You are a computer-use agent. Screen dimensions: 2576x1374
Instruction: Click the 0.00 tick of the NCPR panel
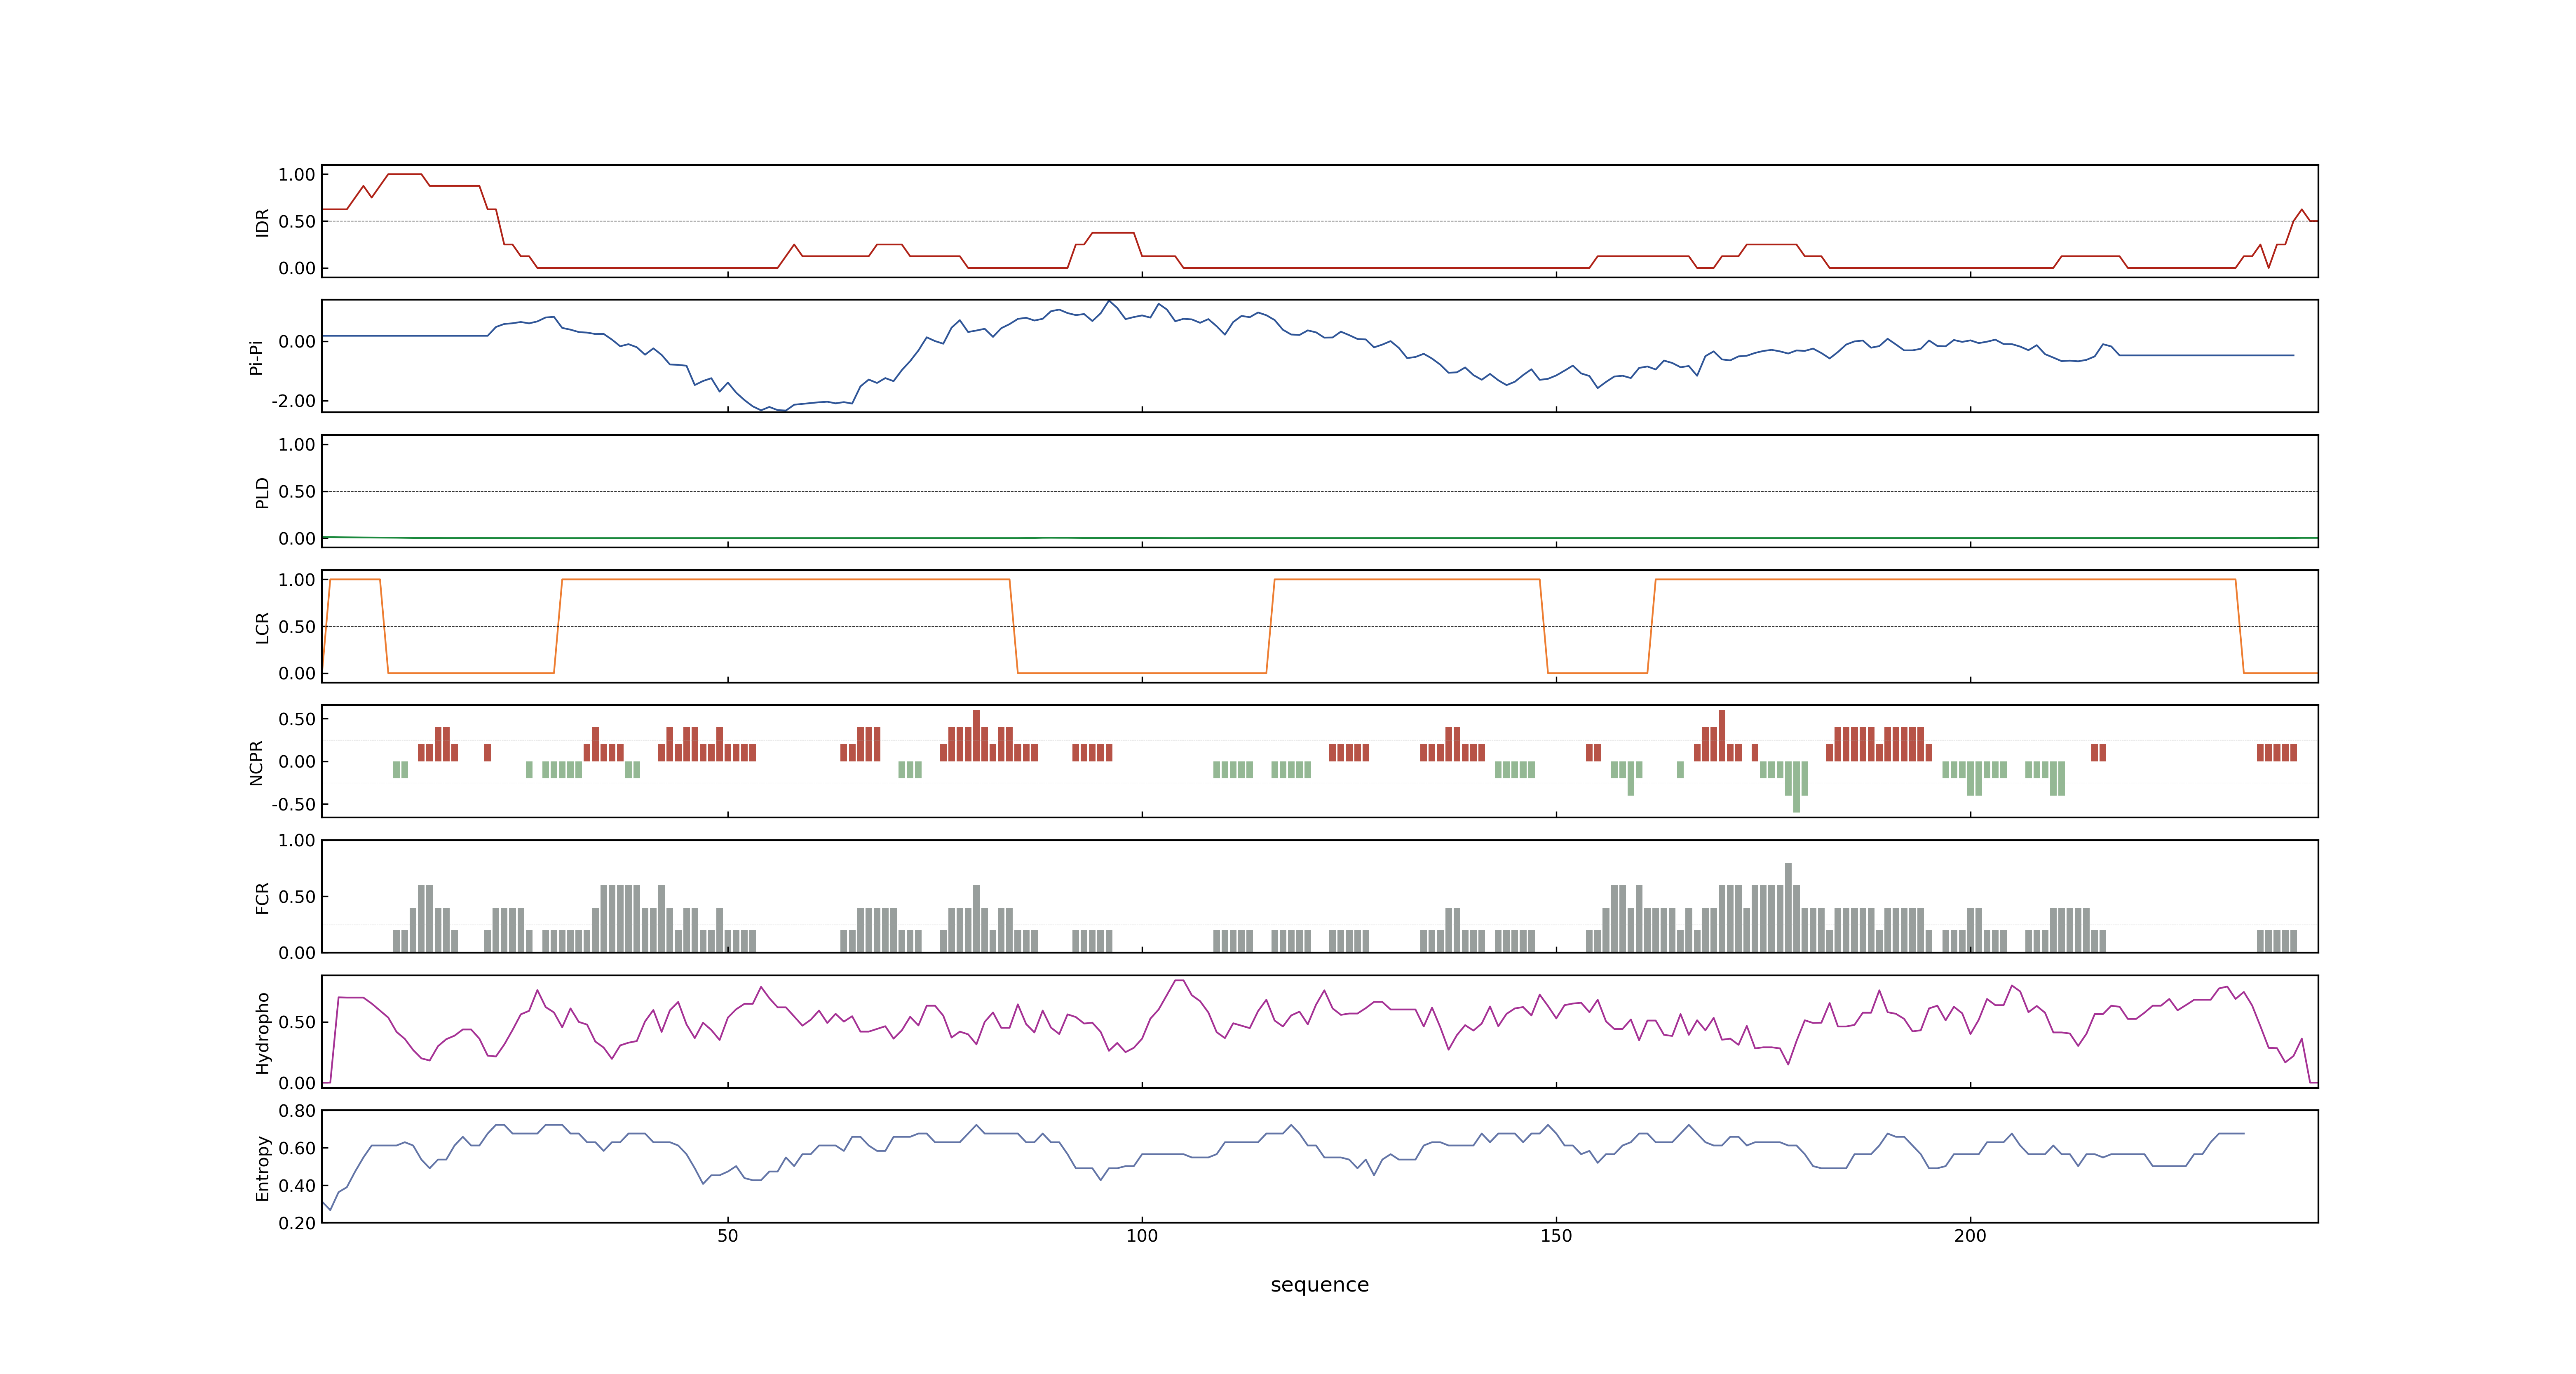pyautogui.click(x=297, y=762)
